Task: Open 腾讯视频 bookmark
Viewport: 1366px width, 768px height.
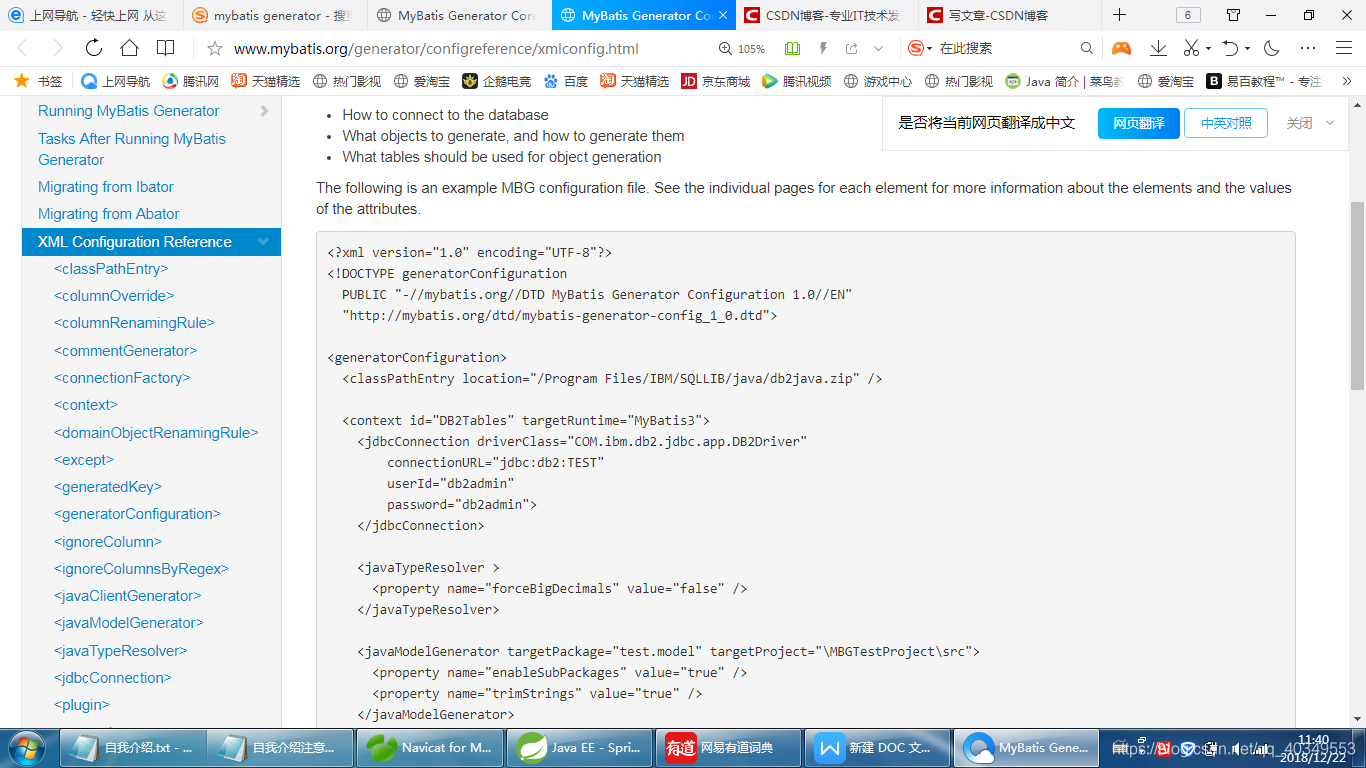Action: point(796,81)
